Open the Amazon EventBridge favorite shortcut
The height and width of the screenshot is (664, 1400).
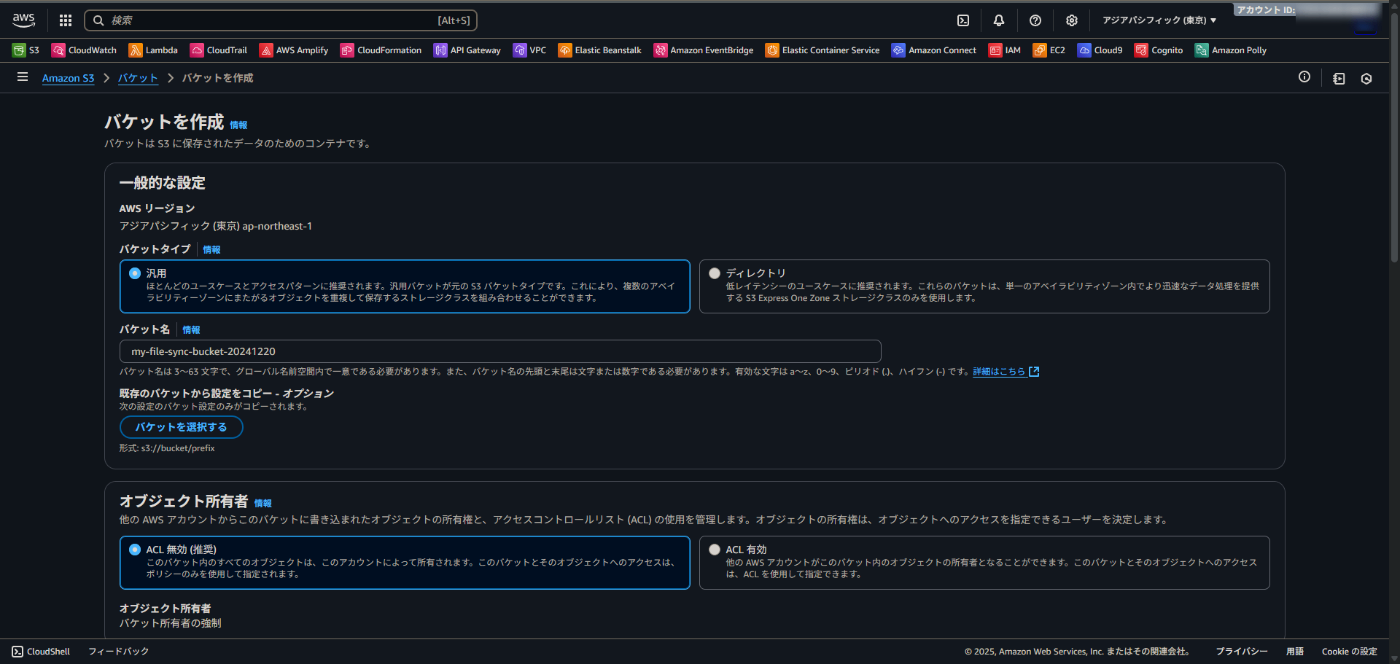point(704,50)
